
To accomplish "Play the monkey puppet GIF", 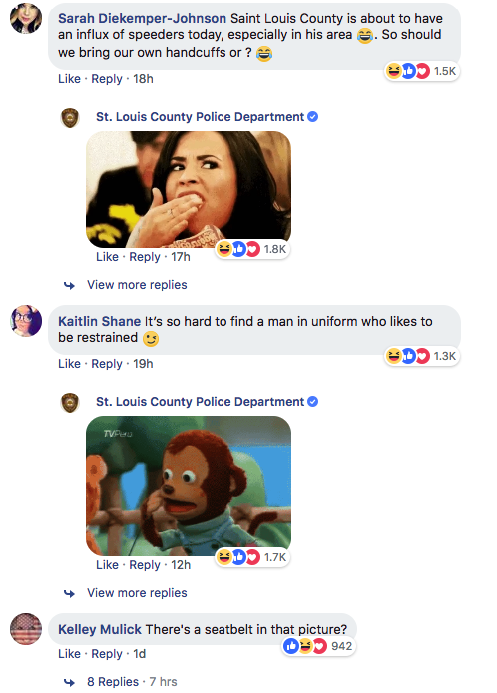I will [x=189, y=486].
